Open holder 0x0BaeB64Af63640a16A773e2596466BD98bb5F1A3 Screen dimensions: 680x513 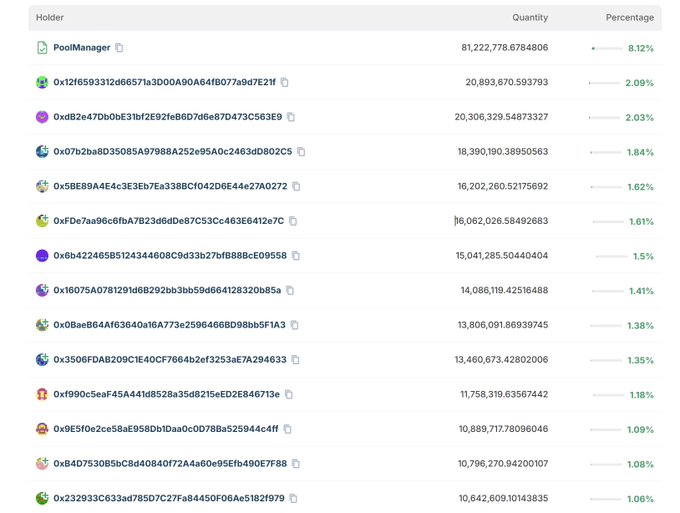[x=170, y=325]
